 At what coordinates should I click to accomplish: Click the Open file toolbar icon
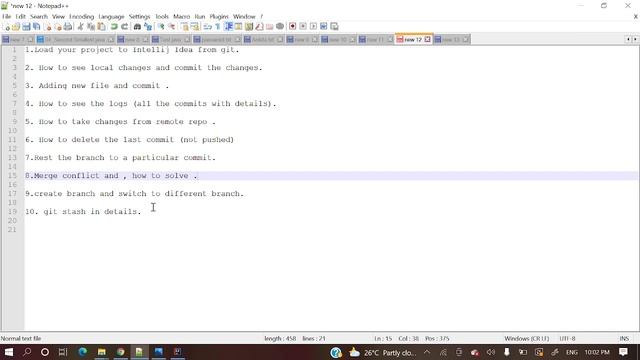click(16, 27)
